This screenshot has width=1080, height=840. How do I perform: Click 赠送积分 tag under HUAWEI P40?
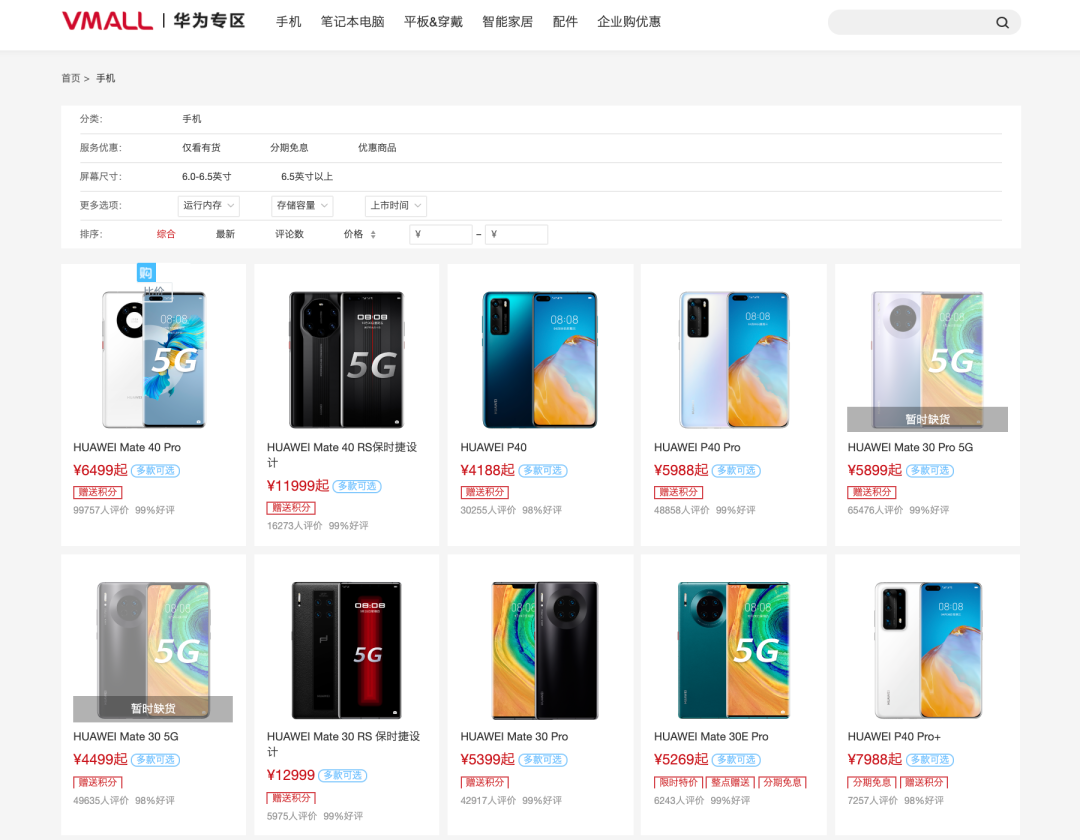(484, 492)
